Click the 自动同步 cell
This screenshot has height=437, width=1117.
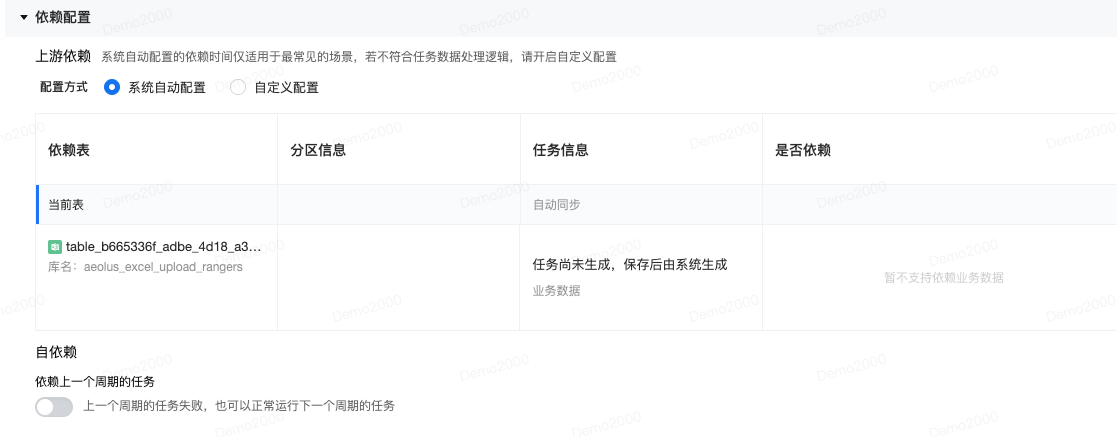[556, 205]
